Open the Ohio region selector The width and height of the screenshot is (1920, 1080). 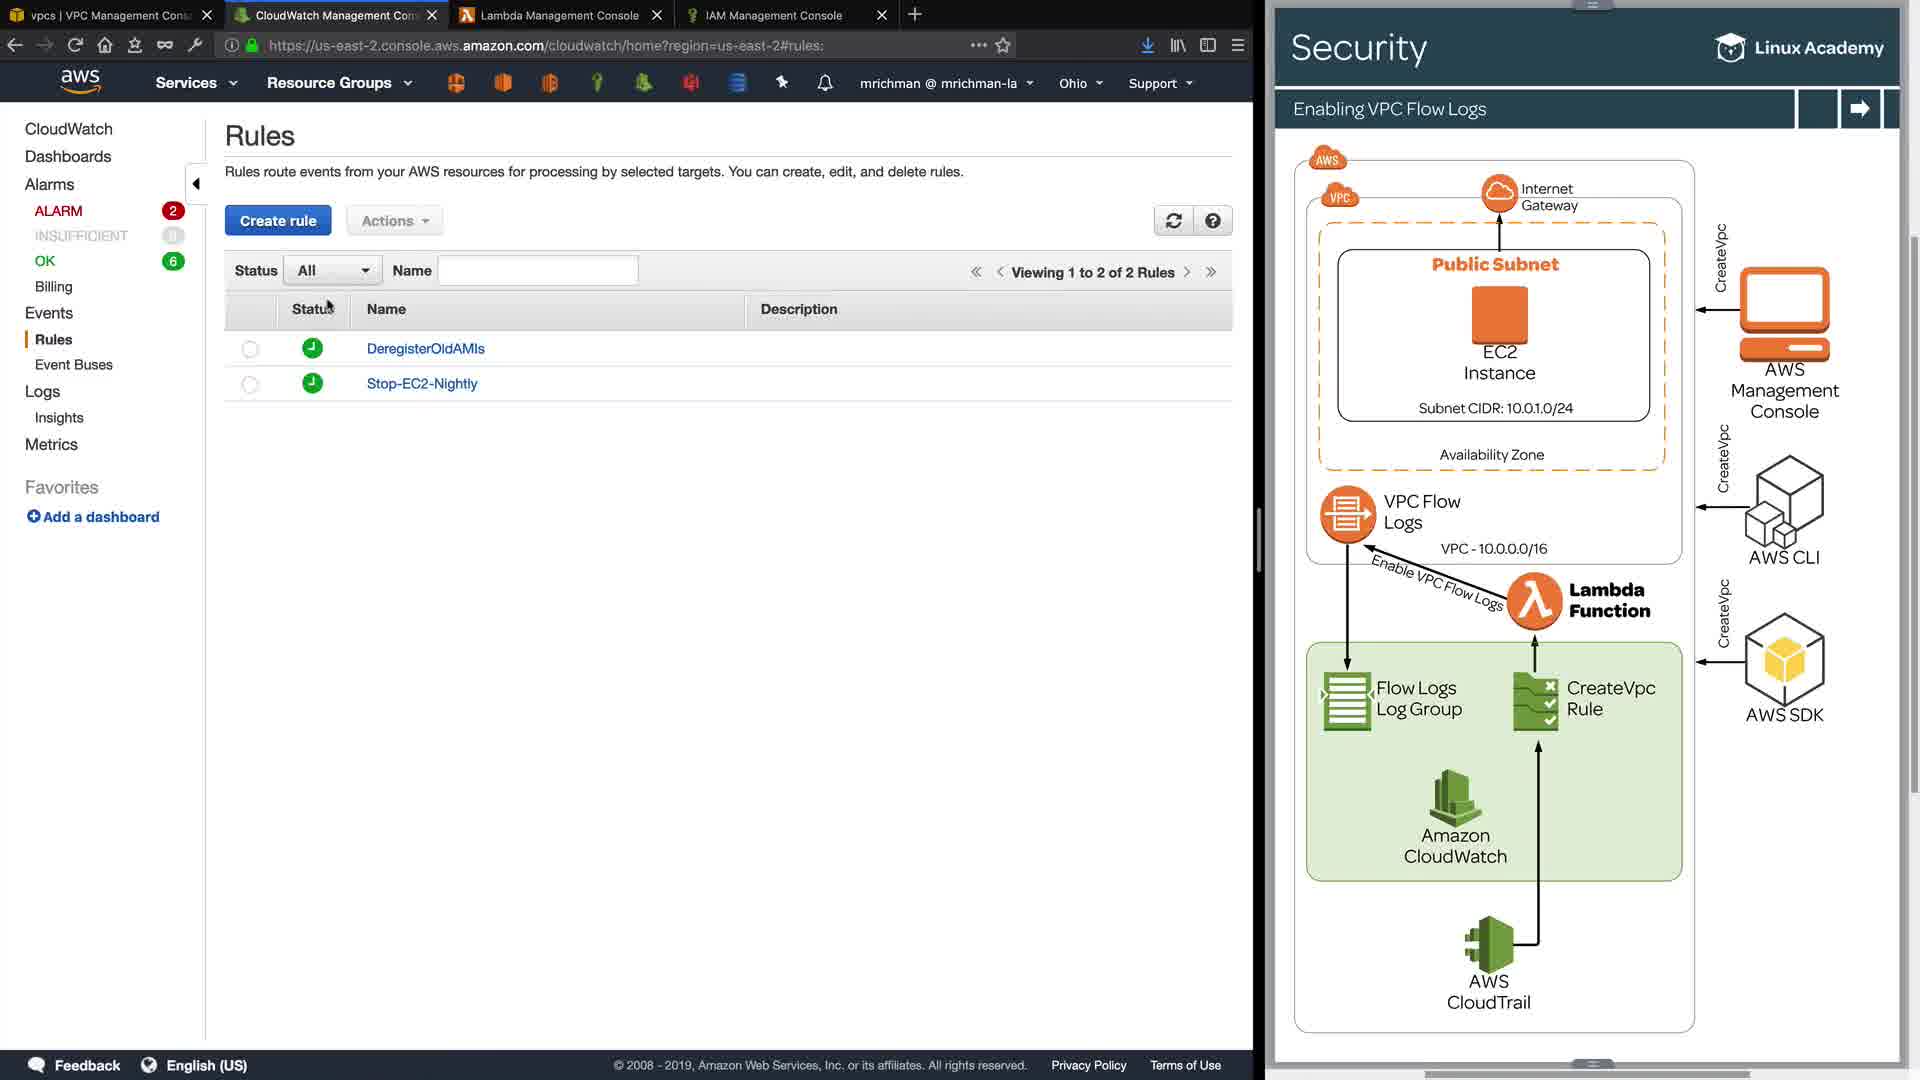coord(1080,83)
